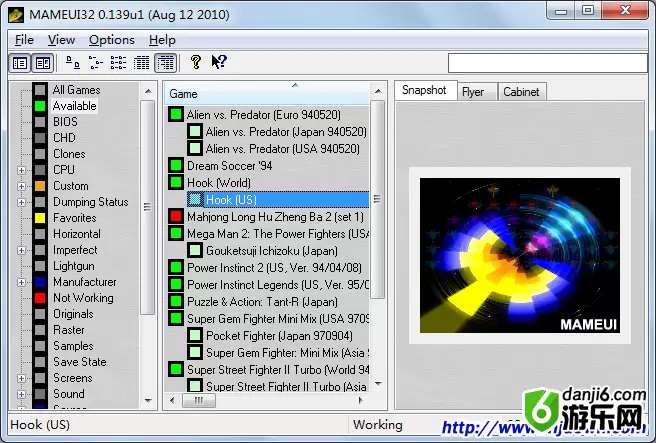Select Power Instinct Legends game
656x443 pixels.
[x=278, y=284]
